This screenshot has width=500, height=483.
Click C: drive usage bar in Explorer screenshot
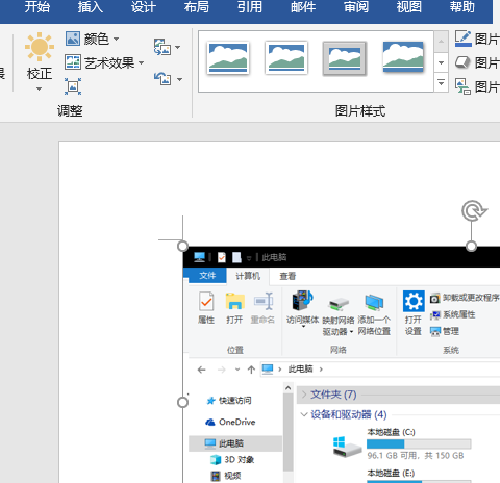coord(419,444)
